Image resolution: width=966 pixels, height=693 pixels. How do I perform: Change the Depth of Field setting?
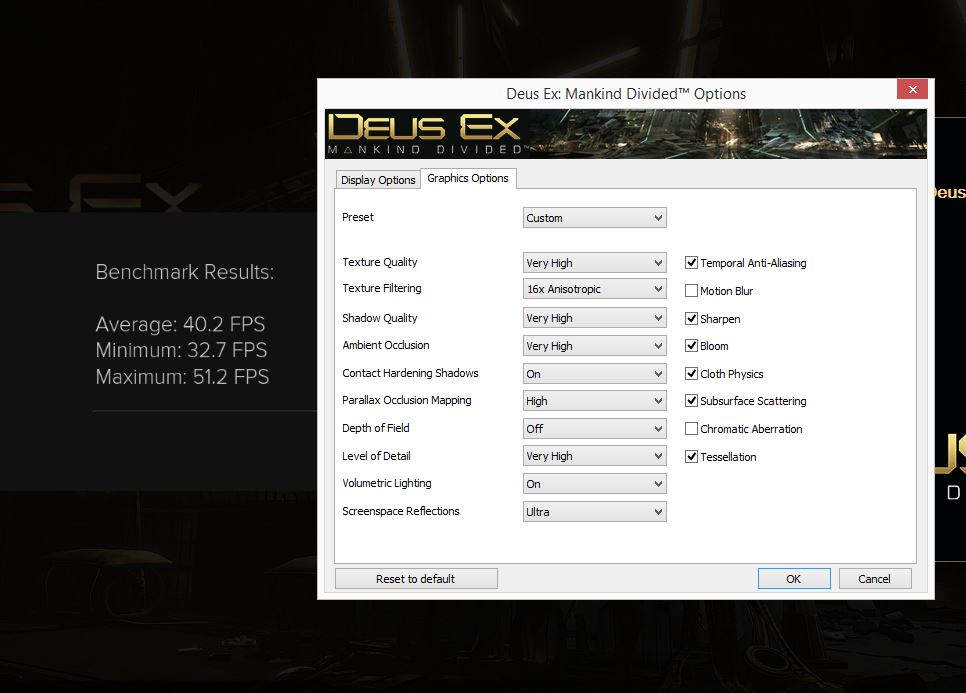(x=595, y=428)
